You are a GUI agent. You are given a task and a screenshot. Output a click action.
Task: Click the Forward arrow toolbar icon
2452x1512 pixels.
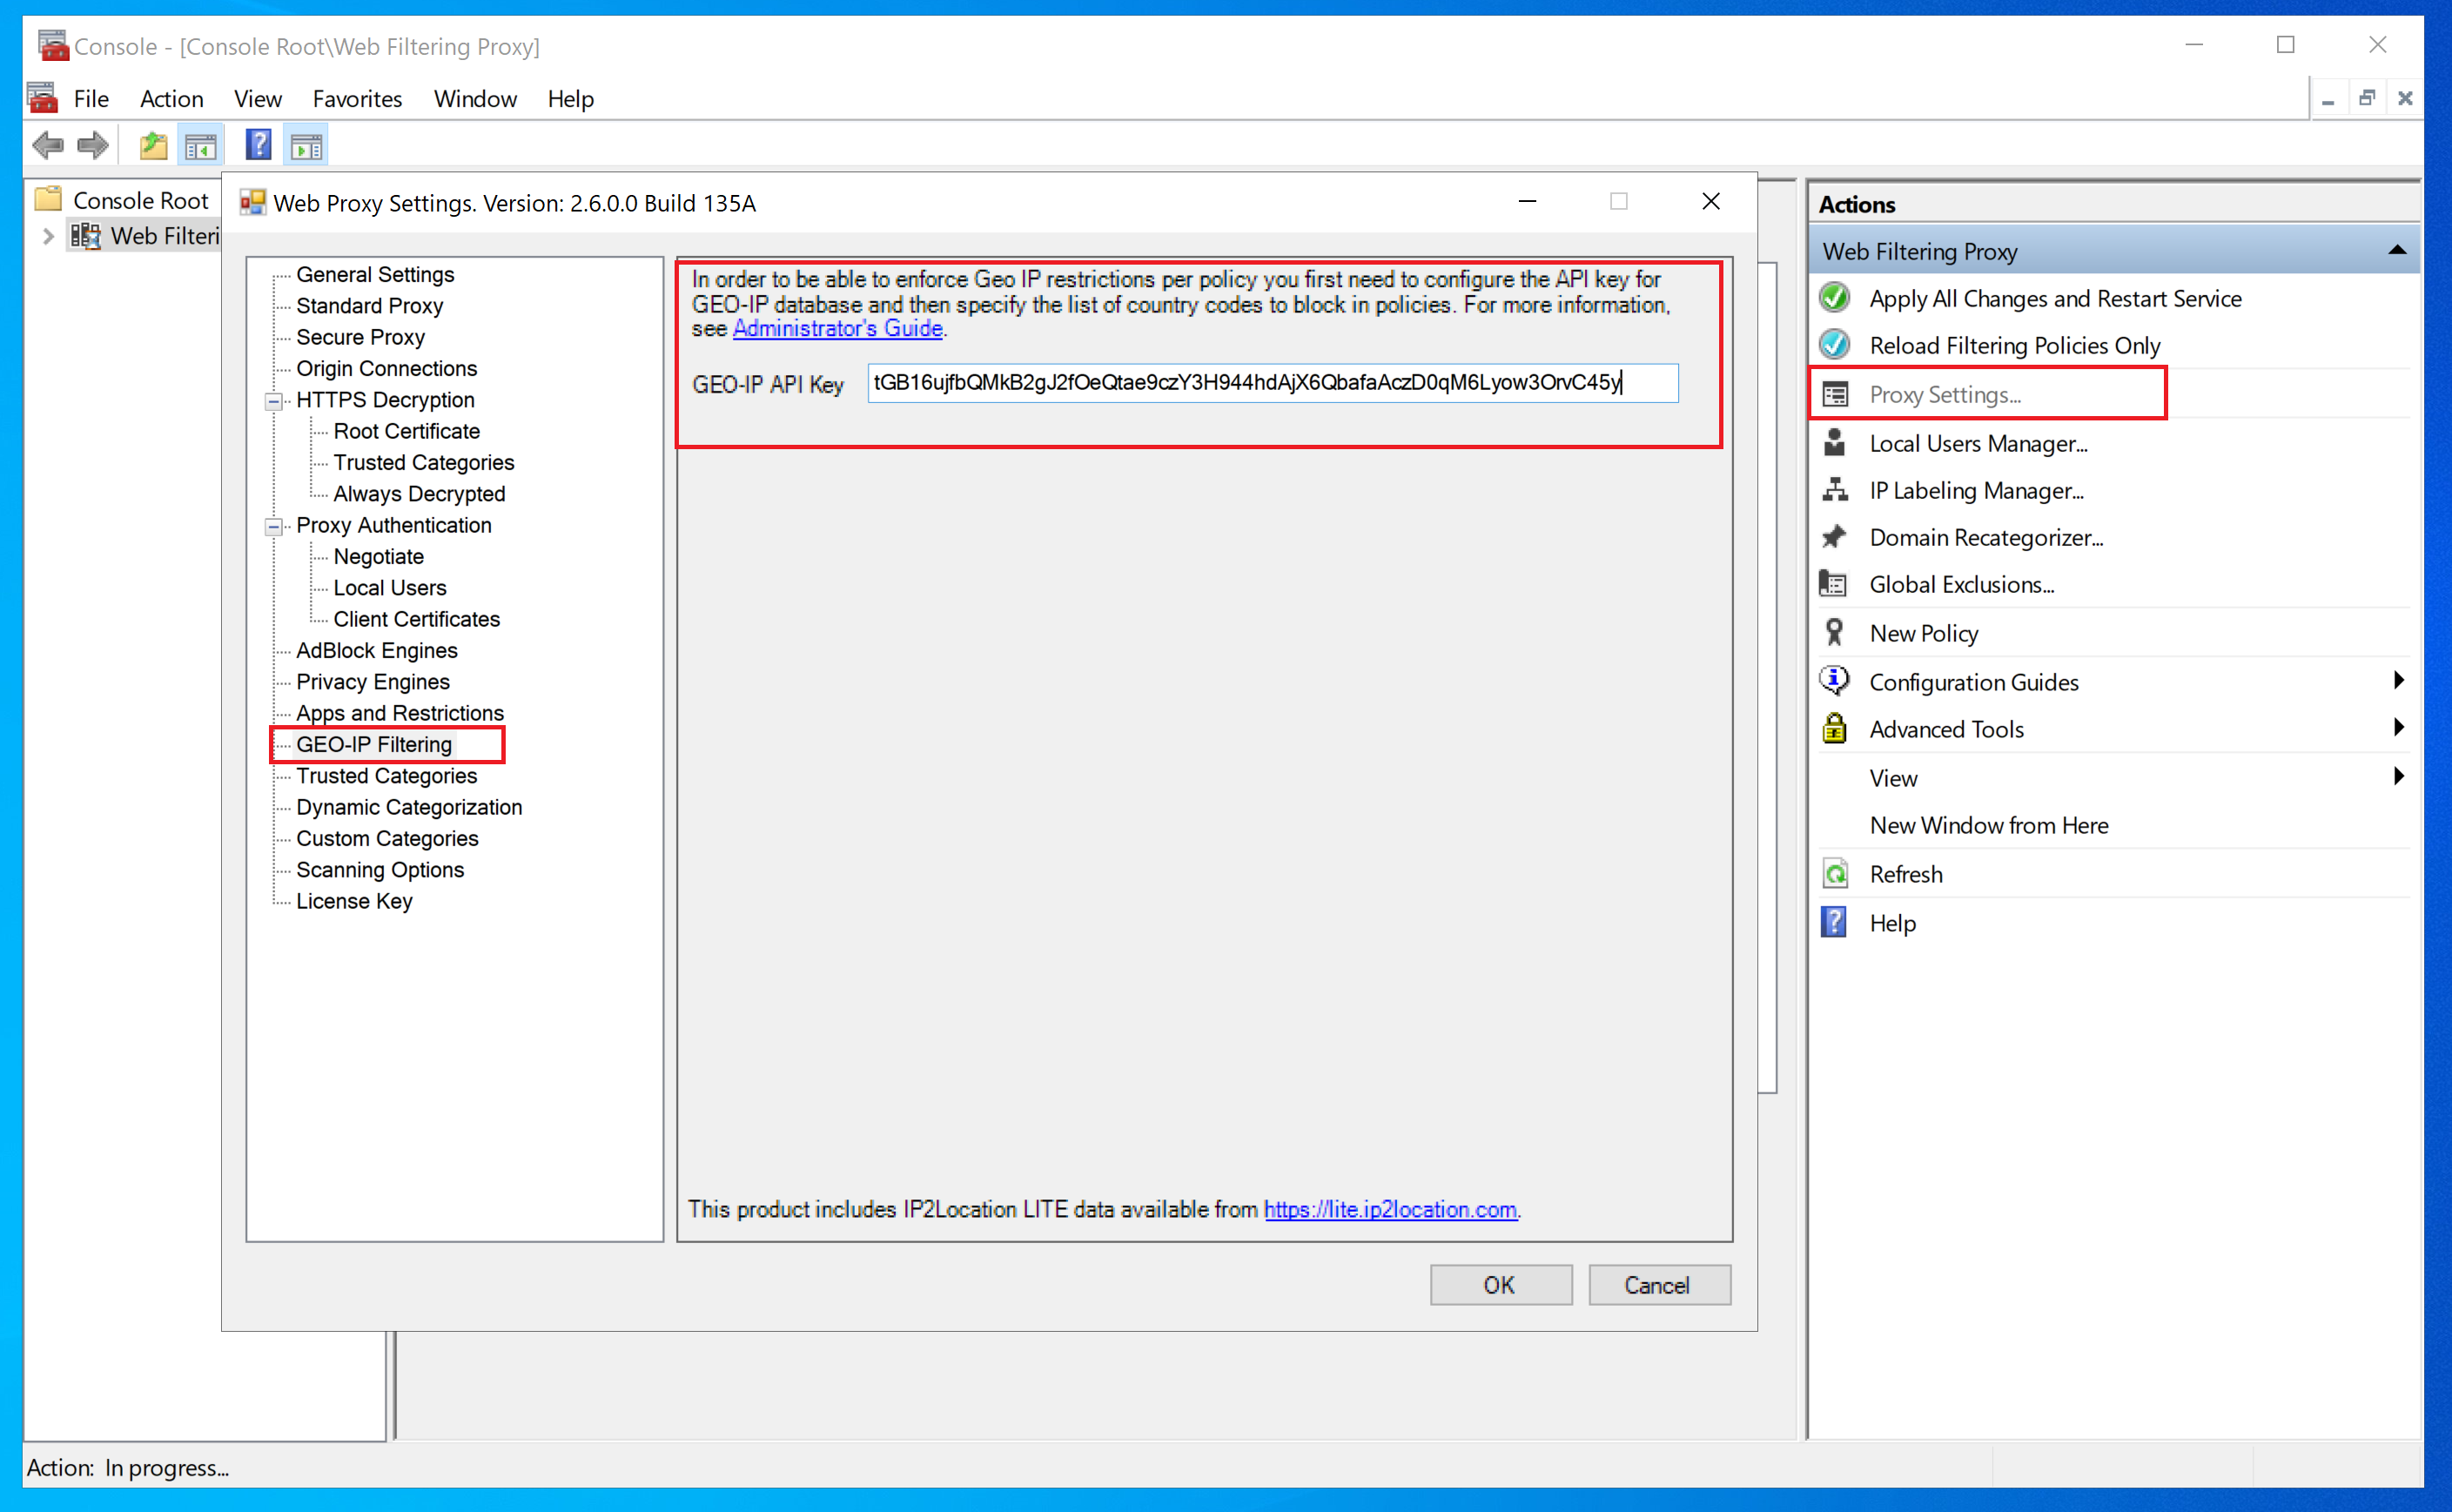coord(93,146)
